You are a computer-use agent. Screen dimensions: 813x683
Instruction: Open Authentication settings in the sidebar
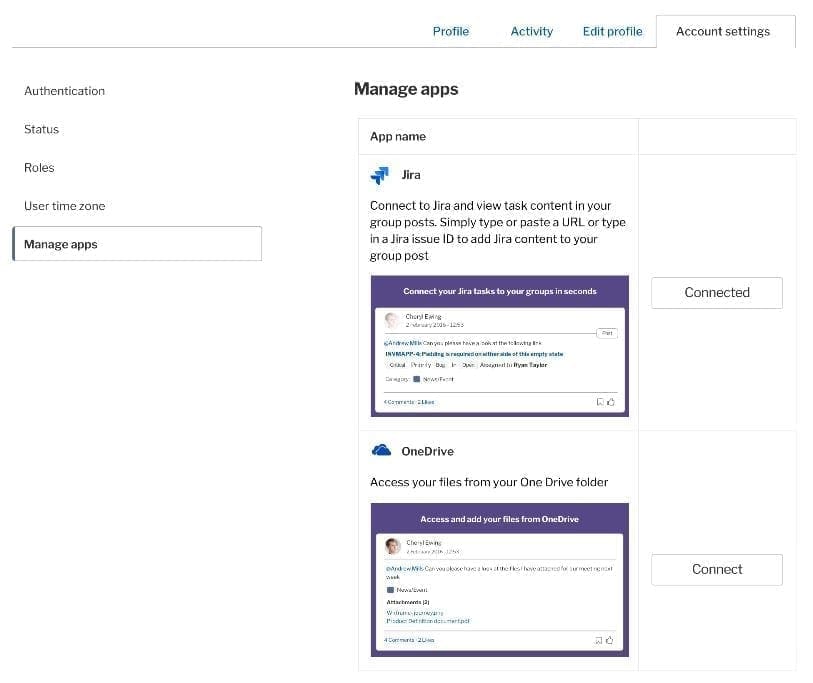(64, 91)
